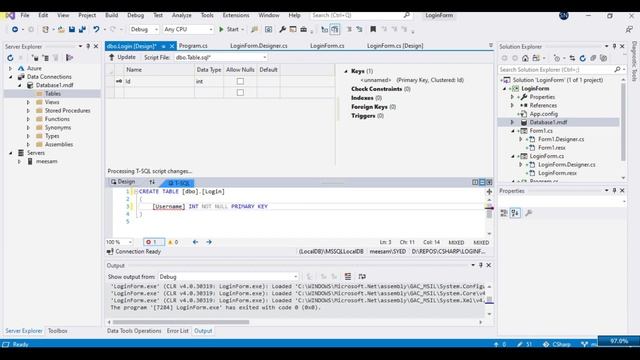Screen dimensions: 640x360
Task: Switch to Toolbox tab
Action: 58,331
